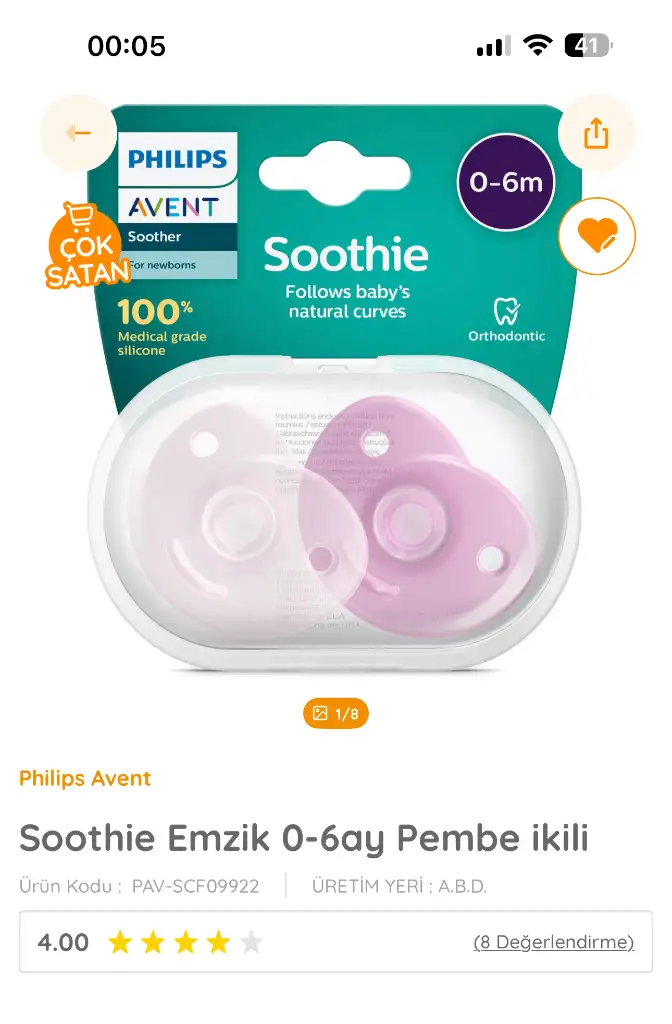Tap the Çok Satan bestseller badge
The width and height of the screenshot is (672, 1024).
click(x=86, y=246)
